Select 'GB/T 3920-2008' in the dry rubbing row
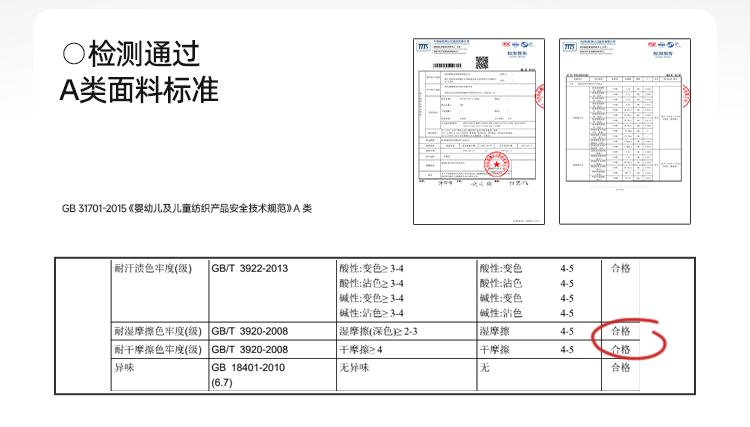This screenshot has height=427, width=750. (x=250, y=350)
